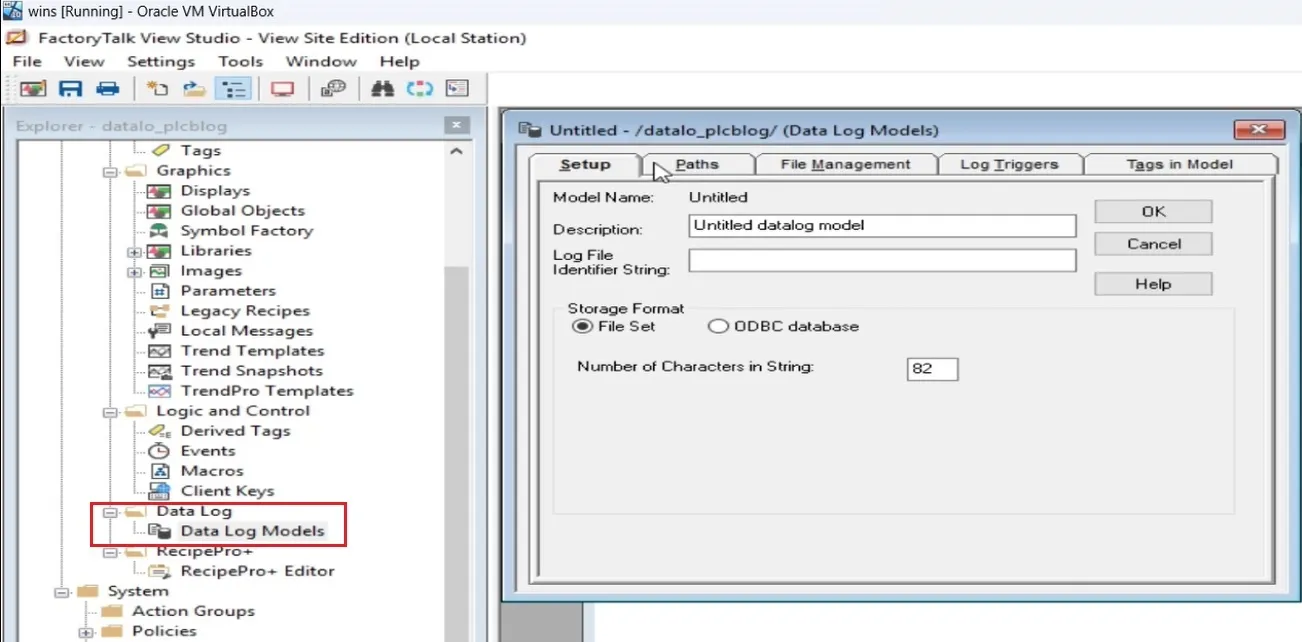1302x642 pixels.
Task: Click the Log File Identifier String field
Action: (882, 261)
